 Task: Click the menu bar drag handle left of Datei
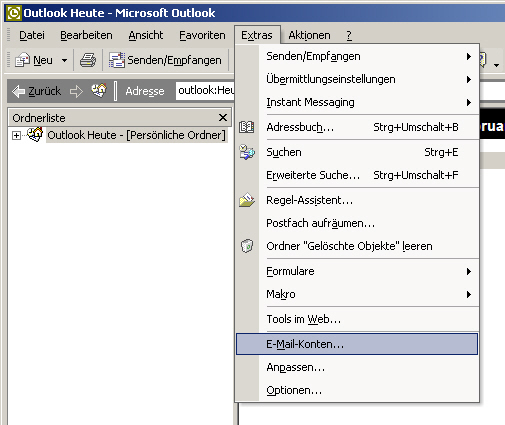point(9,35)
